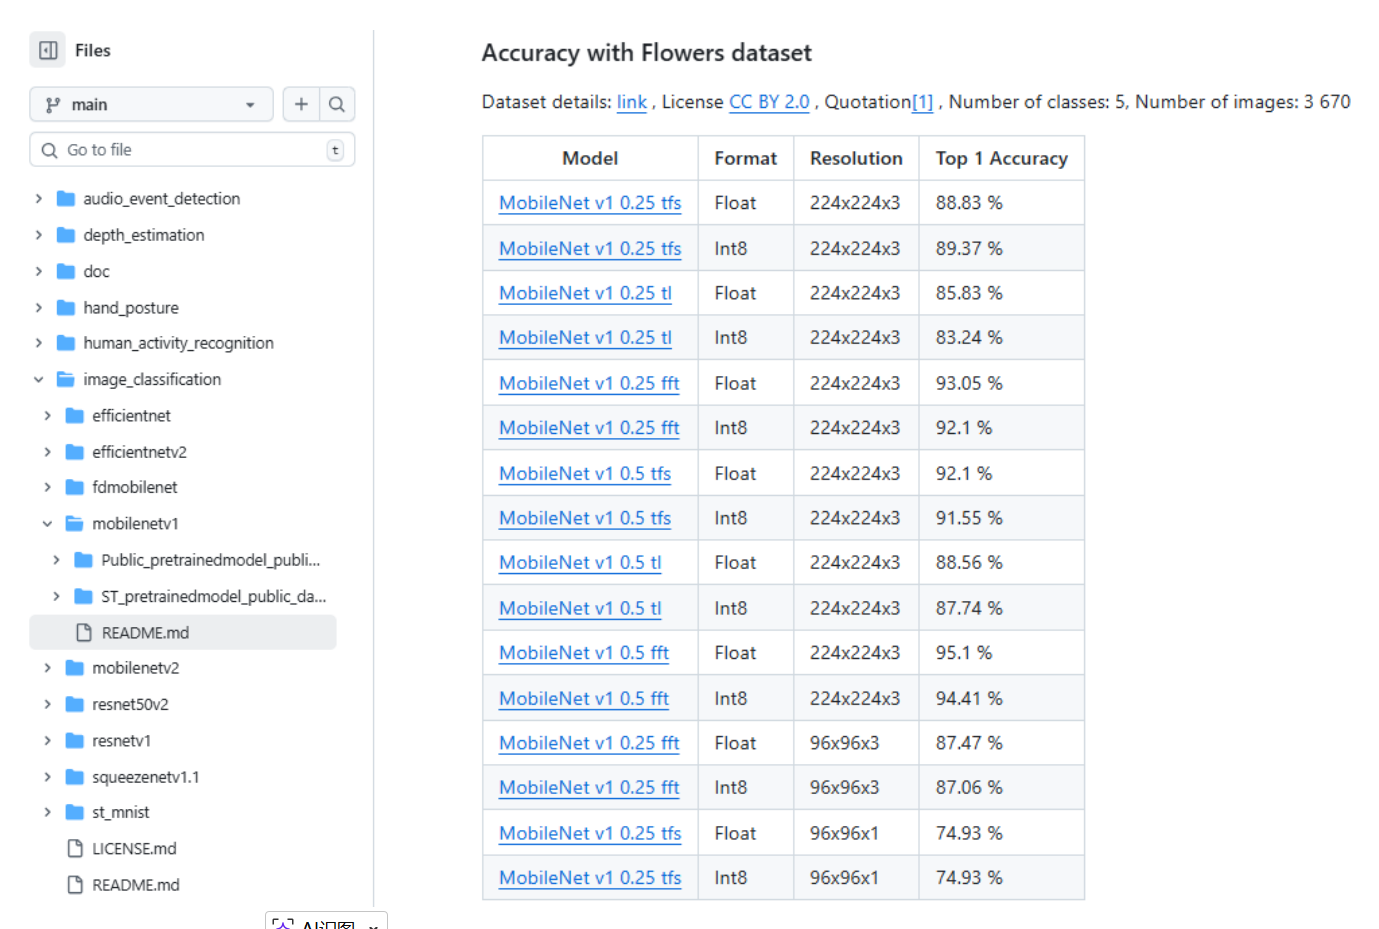The width and height of the screenshot is (1379, 929).
Task: Click the resnet50v2 folder icon
Action: click(x=75, y=704)
